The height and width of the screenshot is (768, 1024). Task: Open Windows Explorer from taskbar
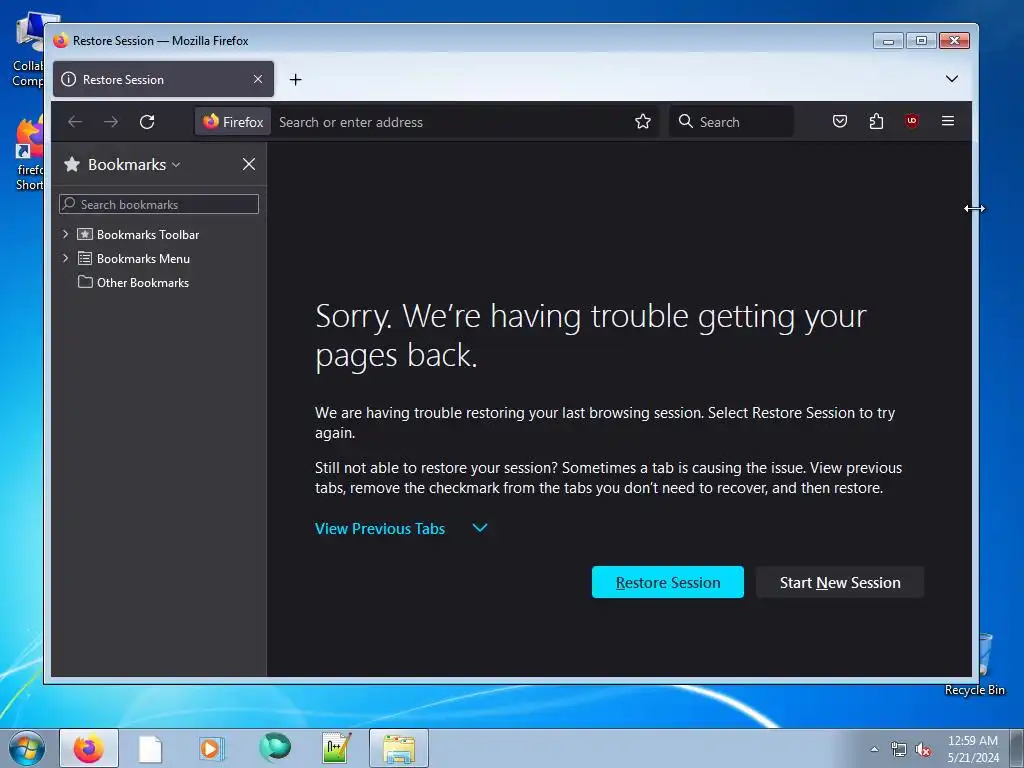[x=399, y=748]
